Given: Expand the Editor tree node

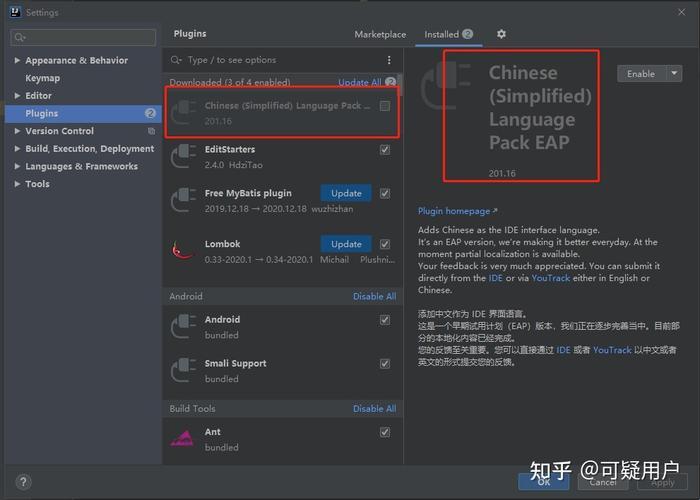Looking at the screenshot, I should pos(17,96).
